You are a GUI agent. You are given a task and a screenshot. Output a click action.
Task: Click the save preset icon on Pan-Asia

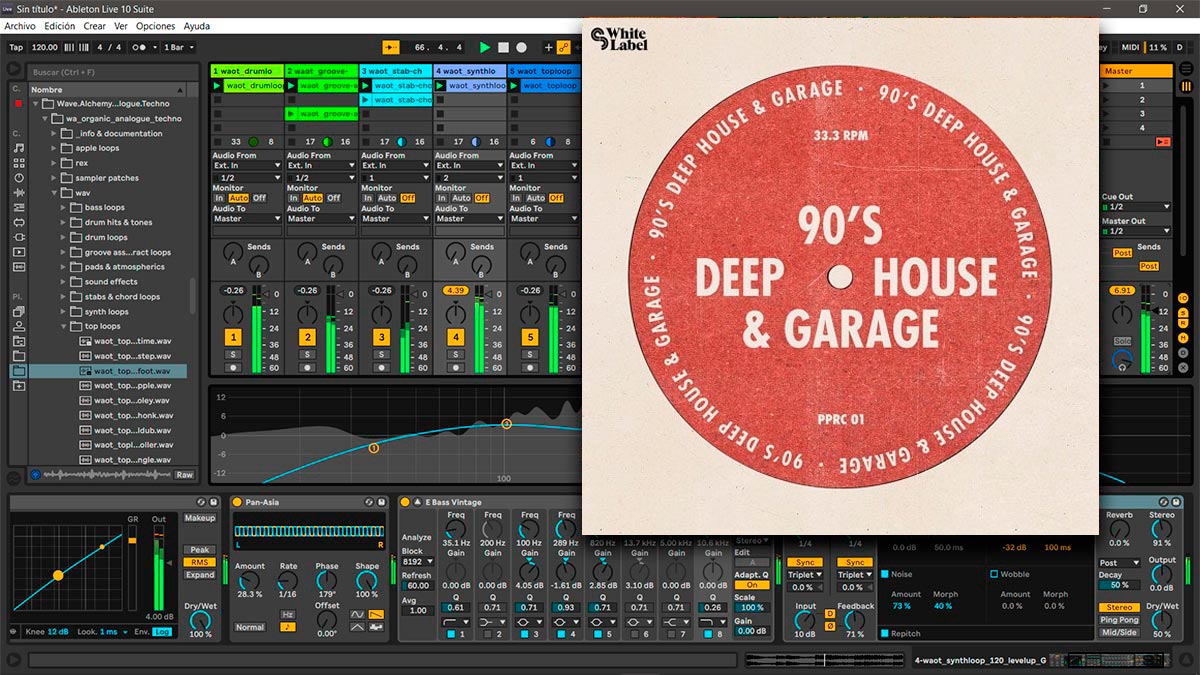(x=383, y=502)
